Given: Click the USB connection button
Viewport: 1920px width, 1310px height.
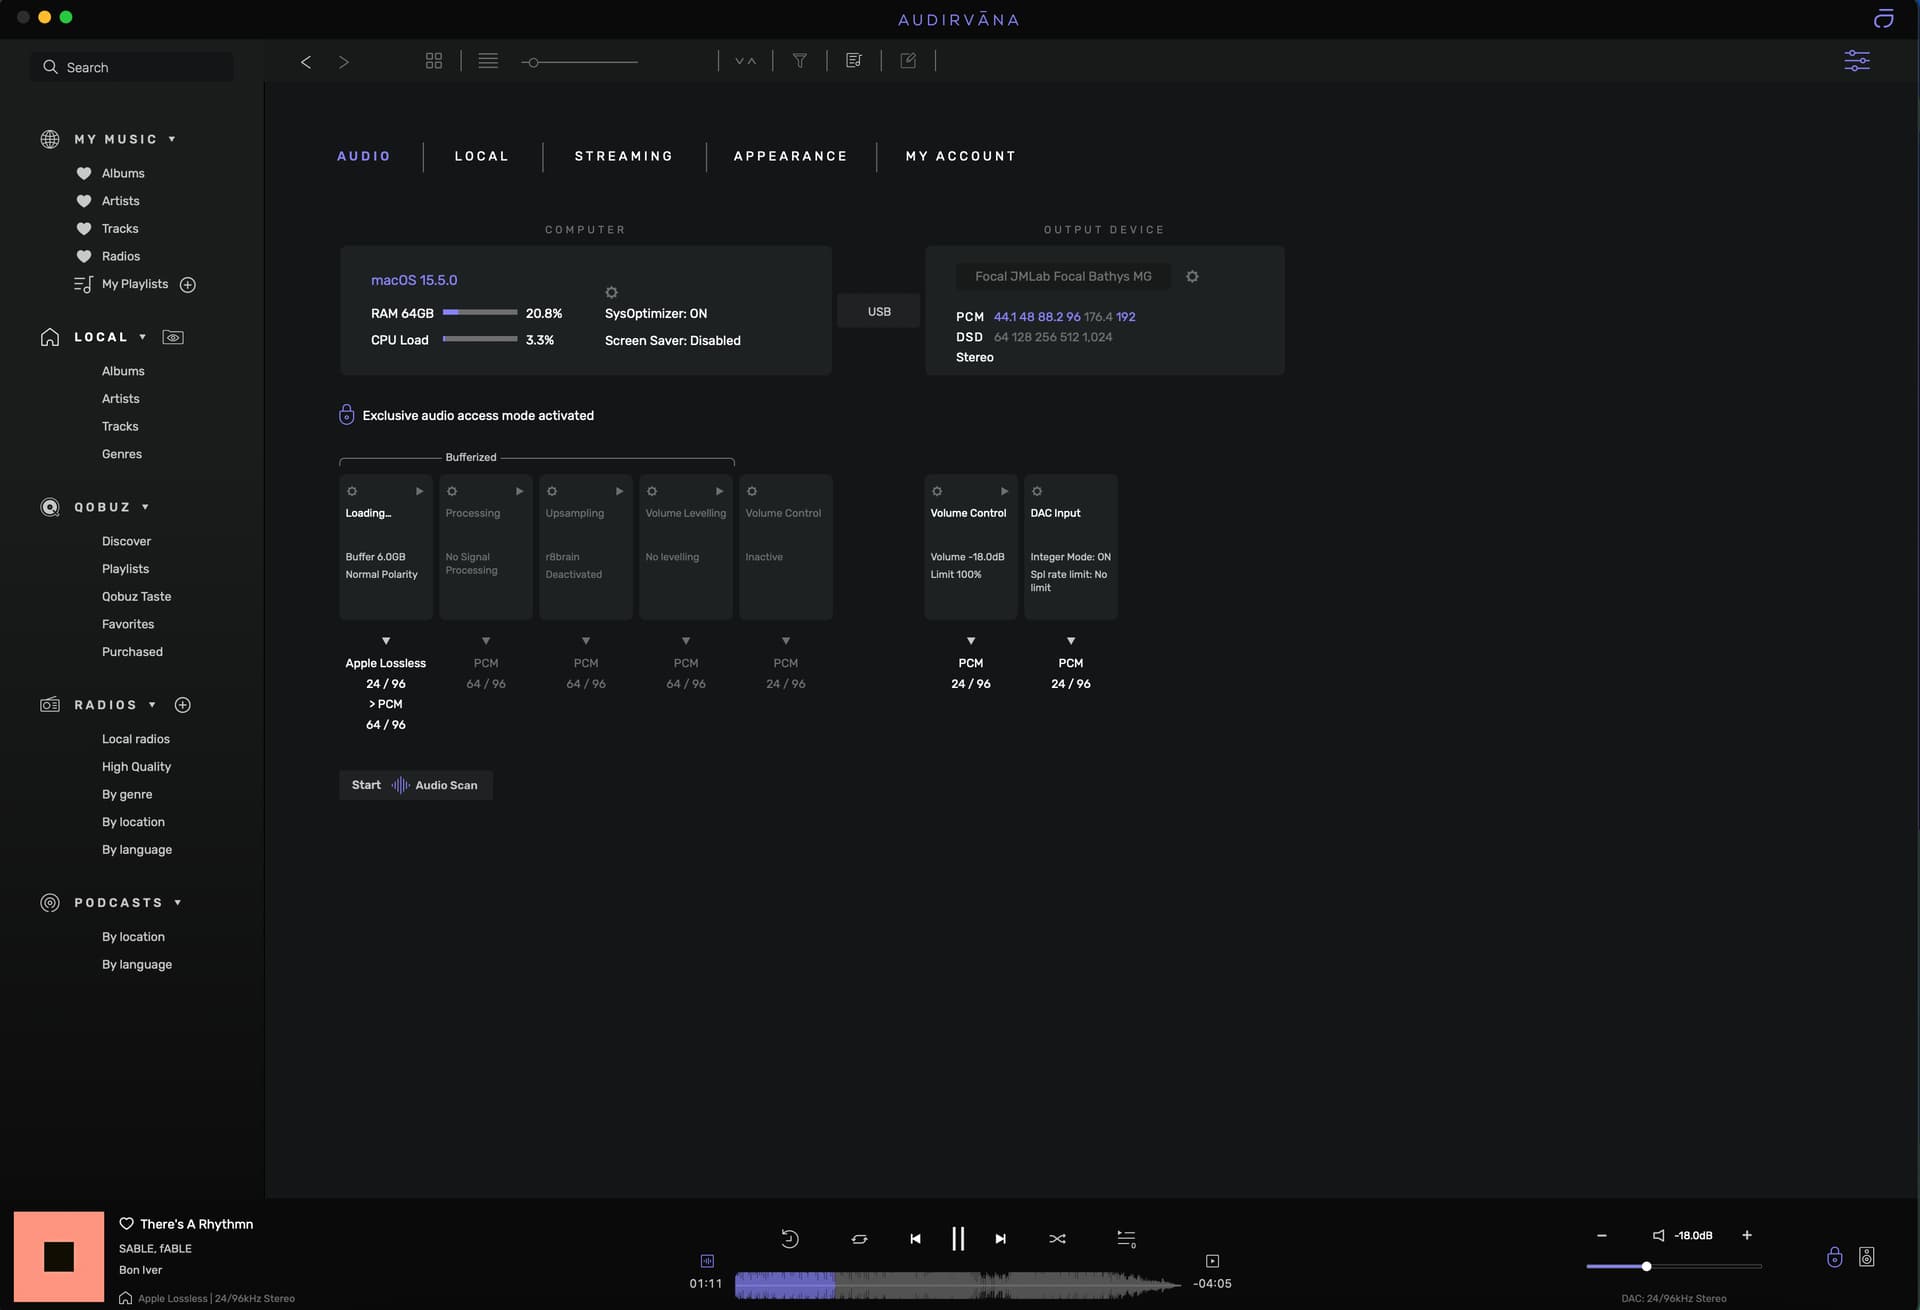Looking at the screenshot, I should [x=879, y=312].
